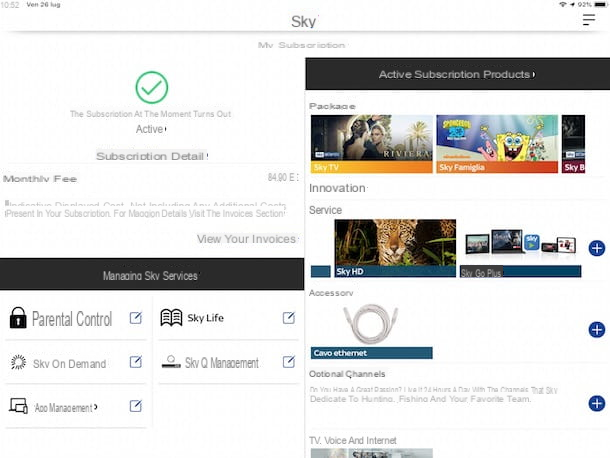Tap the Wi-Fi icon in status bar
The image size is (610, 458).
[562, 5]
